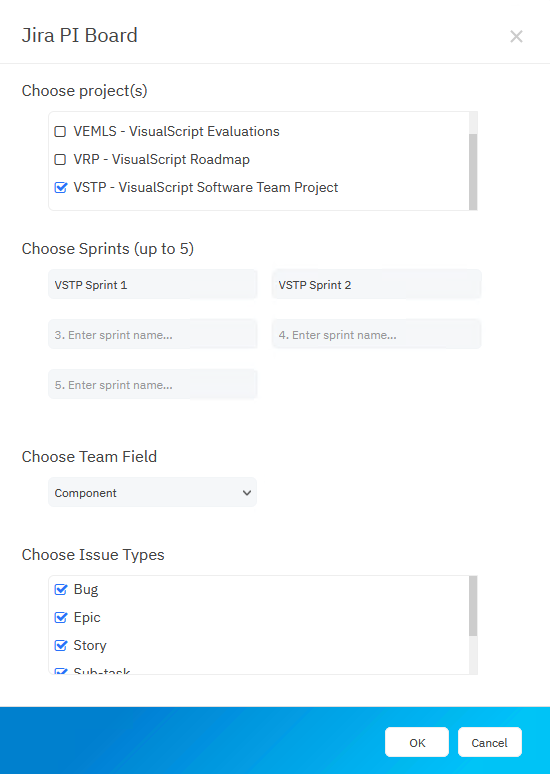Click the projects list scrollbar

click(473, 171)
